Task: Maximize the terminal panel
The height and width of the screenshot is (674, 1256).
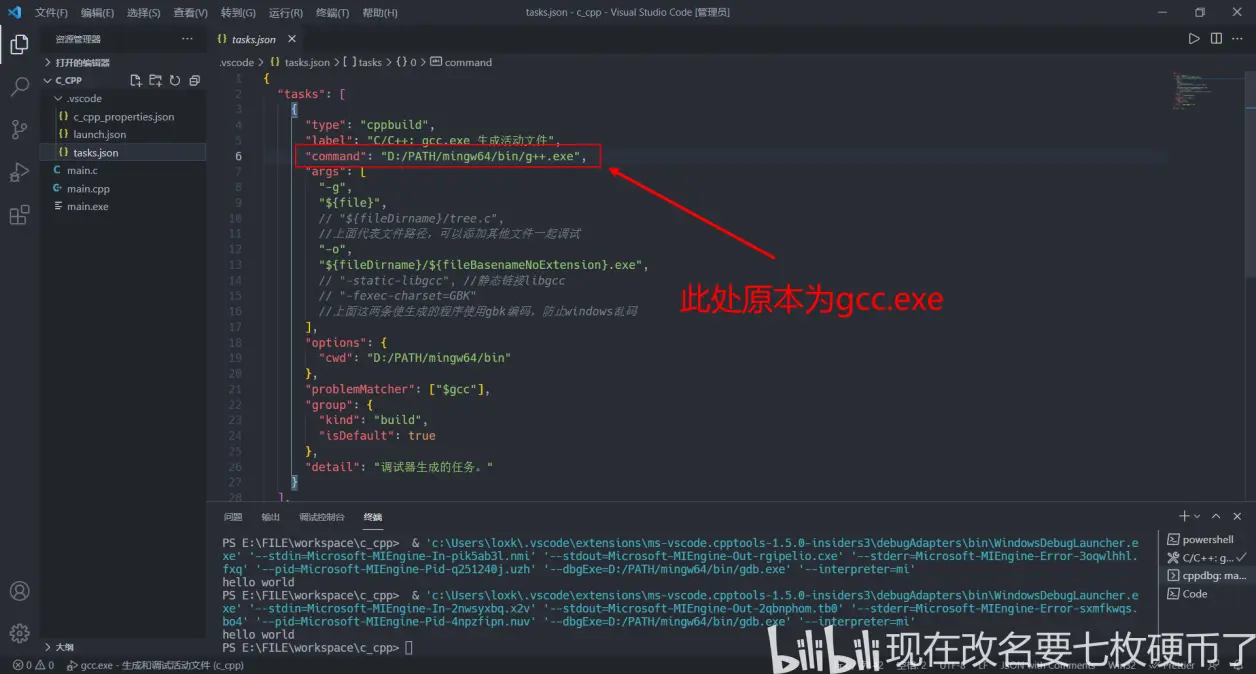Action: click(x=1216, y=516)
